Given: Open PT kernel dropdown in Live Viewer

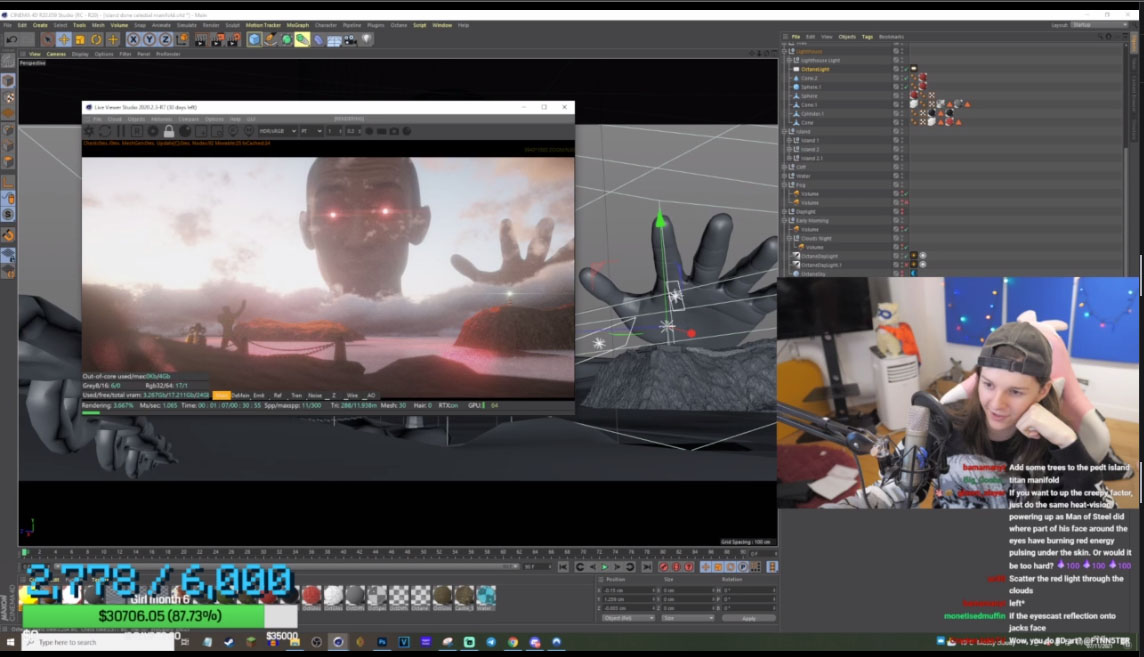Looking at the screenshot, I should 312,131.
